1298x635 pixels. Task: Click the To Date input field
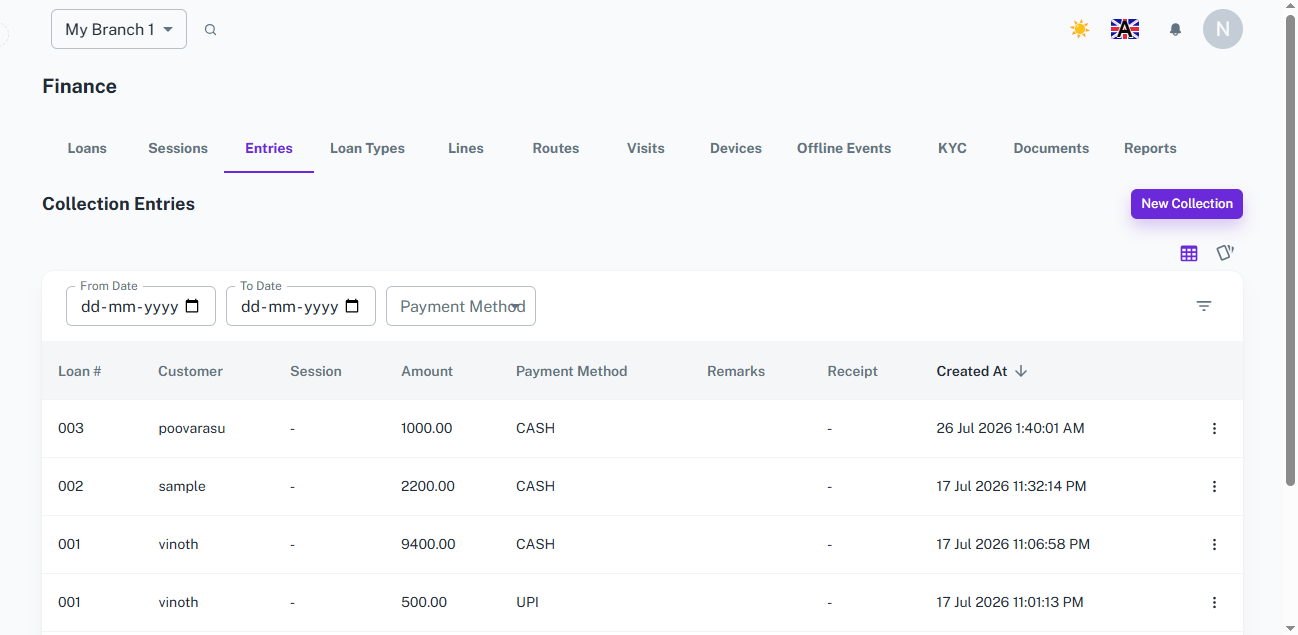click(x=301, y=306)
